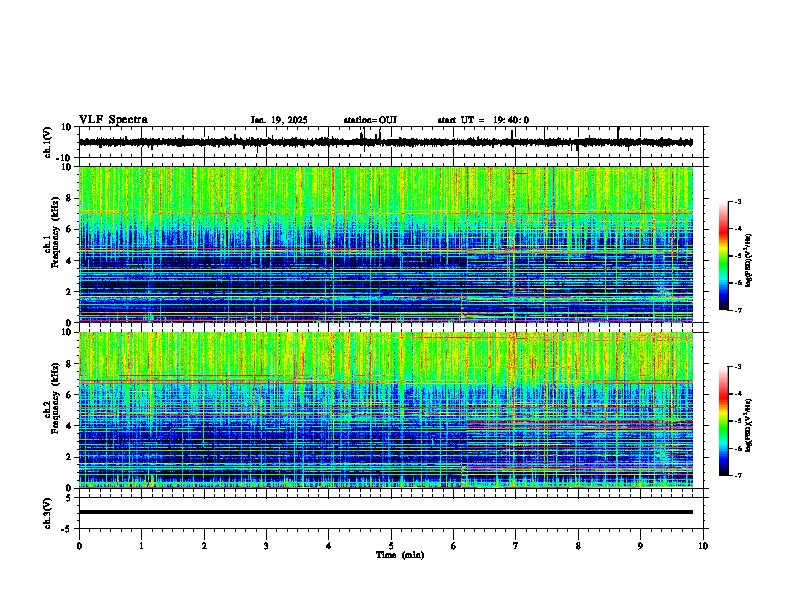The width and height of the screenshot is (792, 612).
Task: Click the 'VLF Spectra' title text
Action: point(113,120)
